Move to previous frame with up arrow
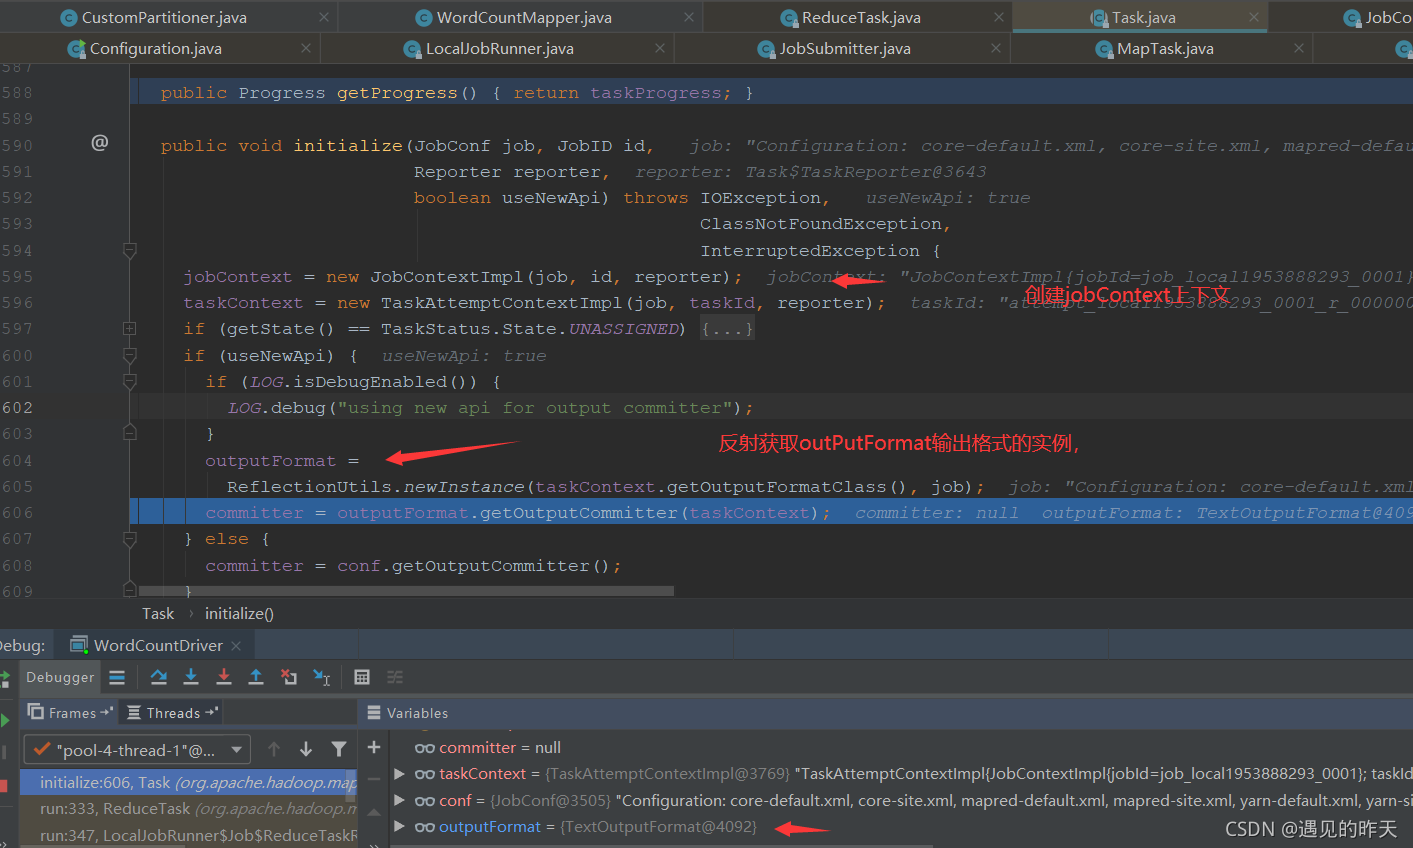1413x848 pixels. (273, 749)
